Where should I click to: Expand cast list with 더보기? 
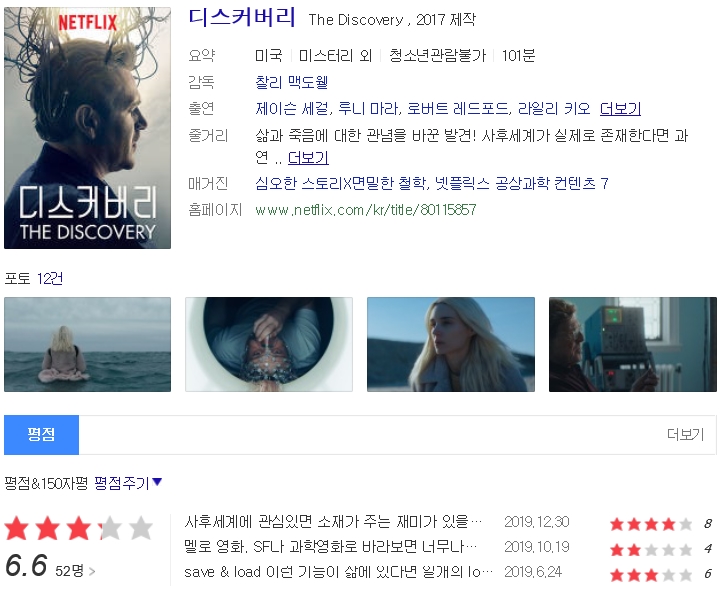pyautogui.click(x=620, y=108)
